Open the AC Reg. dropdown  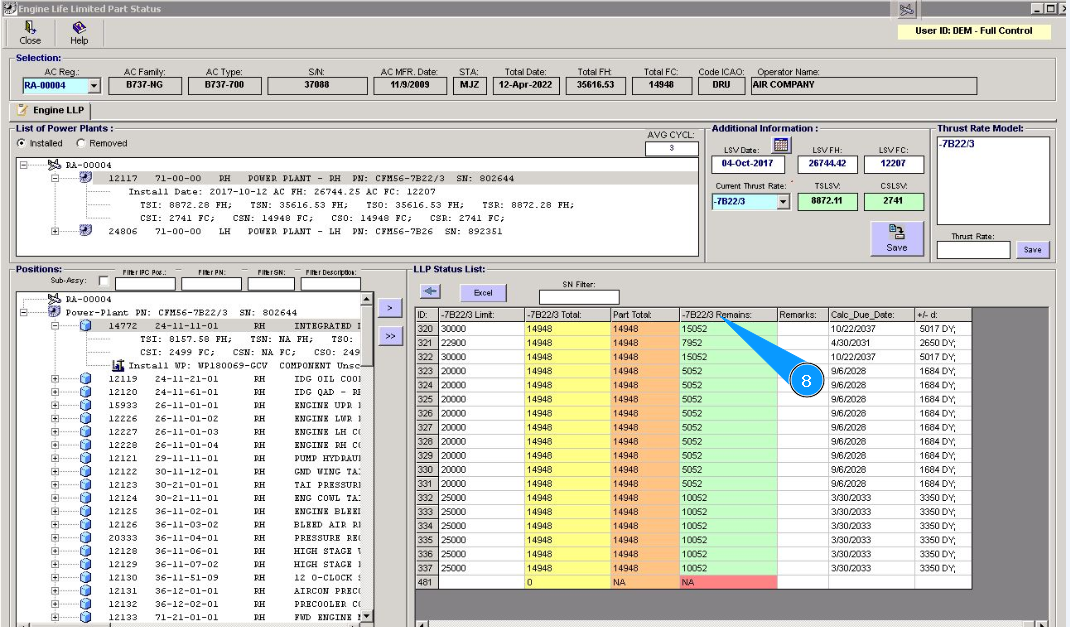coord(94,87)
